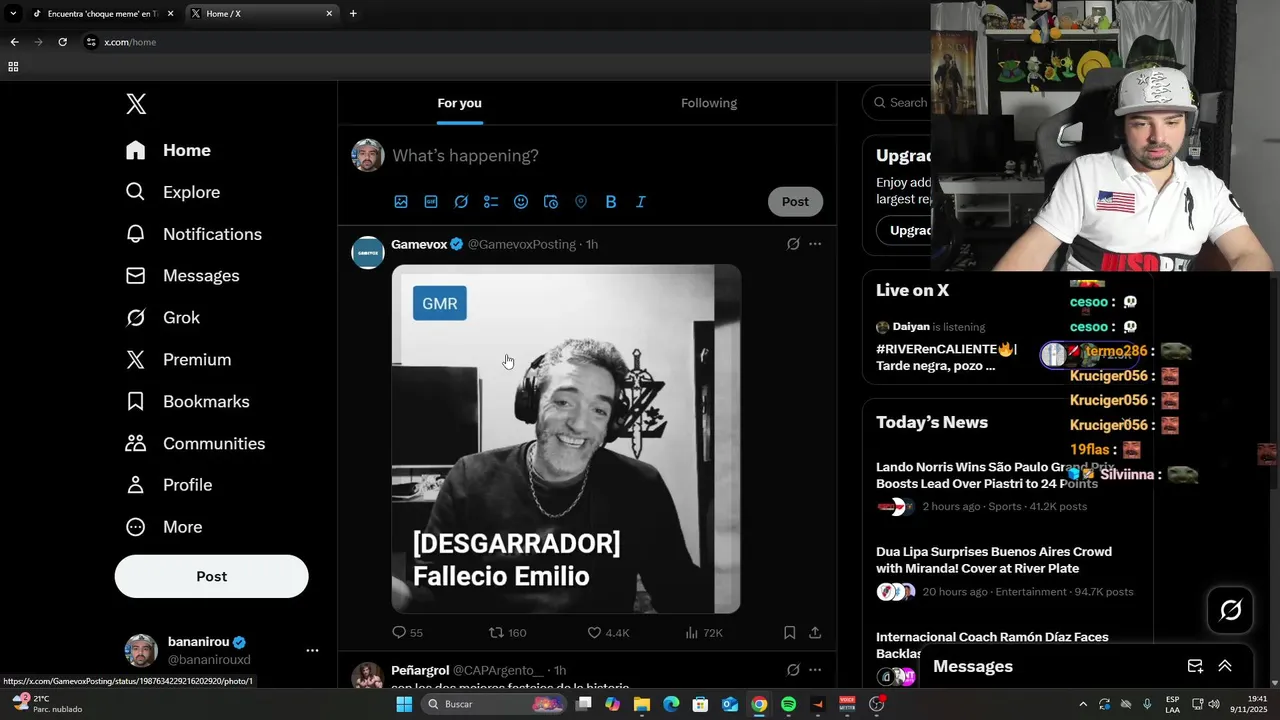This screenshot has height=720, width=1280.
Task: Reload the browser page
Action: (x=62, y=42)
